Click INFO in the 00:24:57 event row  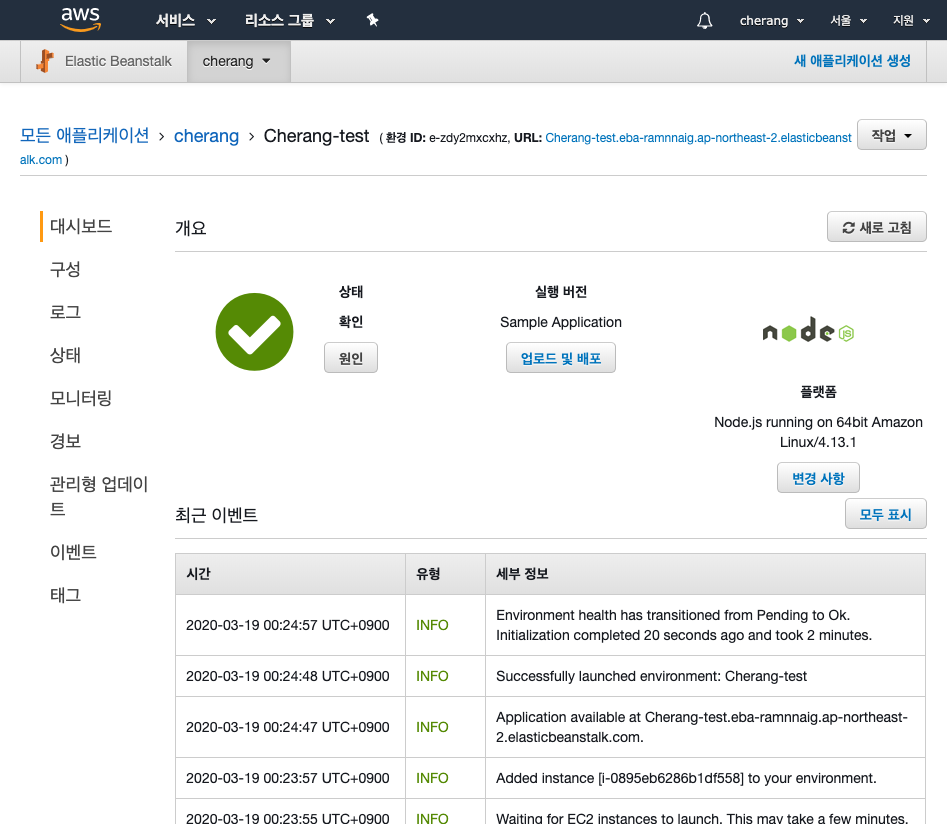point(432,625)
